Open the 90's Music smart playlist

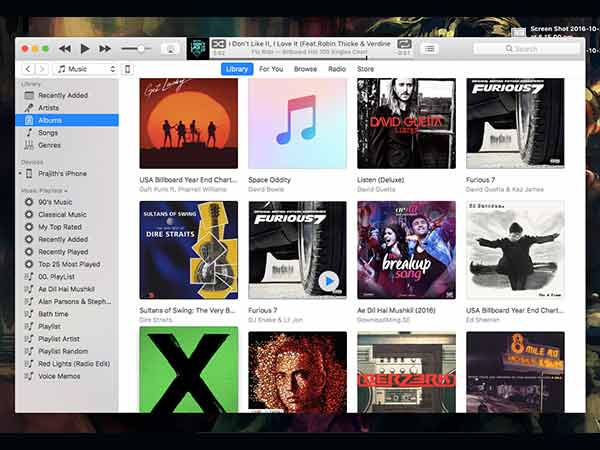(67, 202)
